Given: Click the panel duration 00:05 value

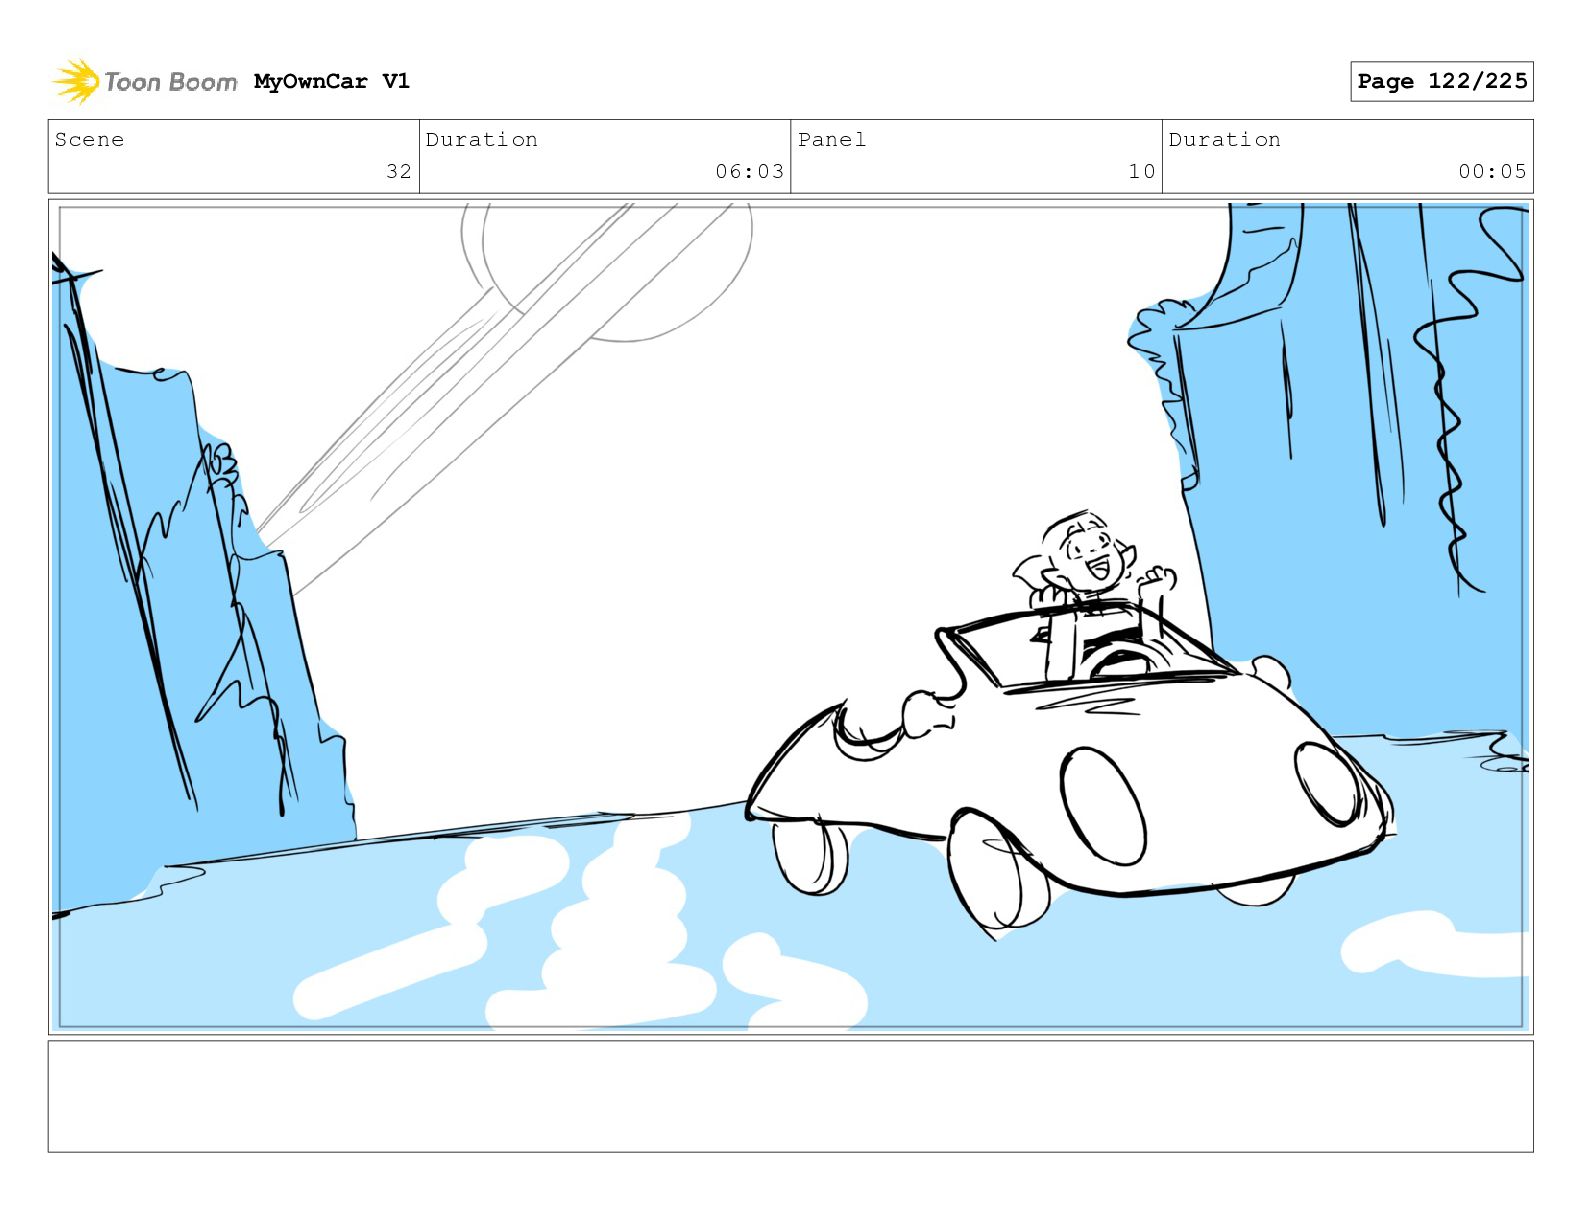Looking at the screenshot, I should 1492,171.
